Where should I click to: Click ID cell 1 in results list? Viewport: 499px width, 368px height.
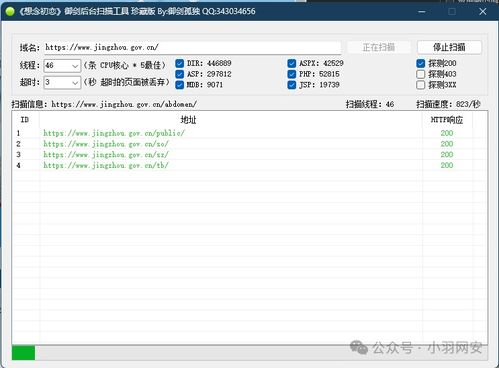point(18,133)
